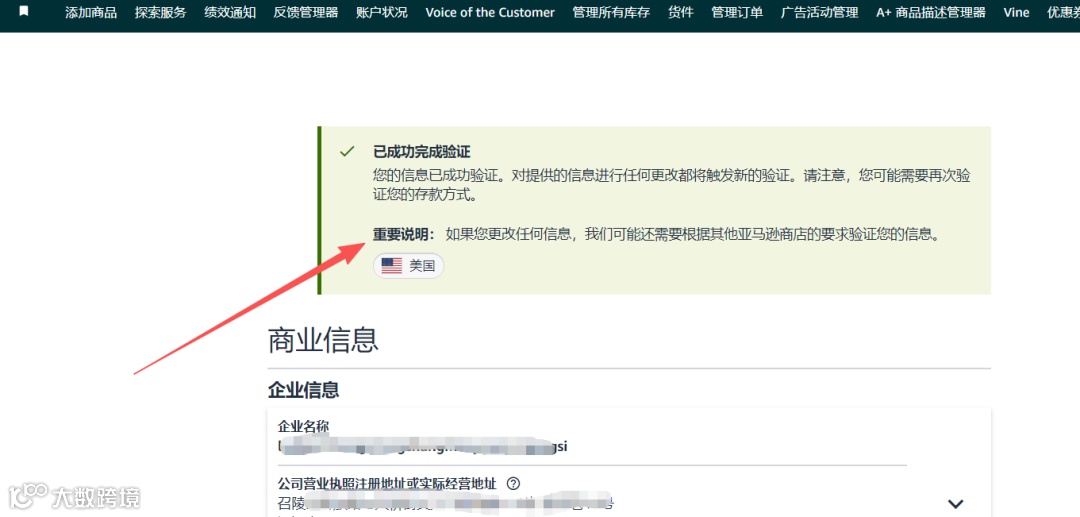The height and width of the screenshot is (517, 1080).
Task: Click the 商业信息 heading
Action: [323, 340]
